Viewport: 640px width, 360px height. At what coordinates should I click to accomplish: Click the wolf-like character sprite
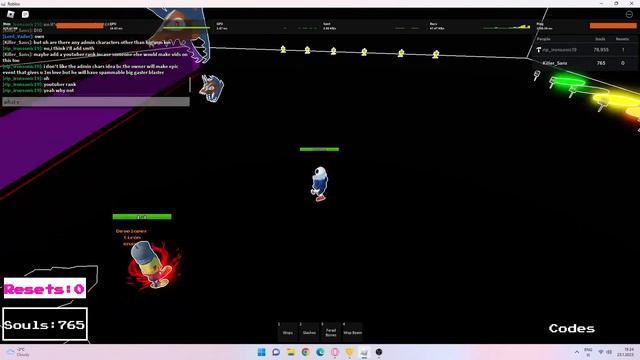211,88
